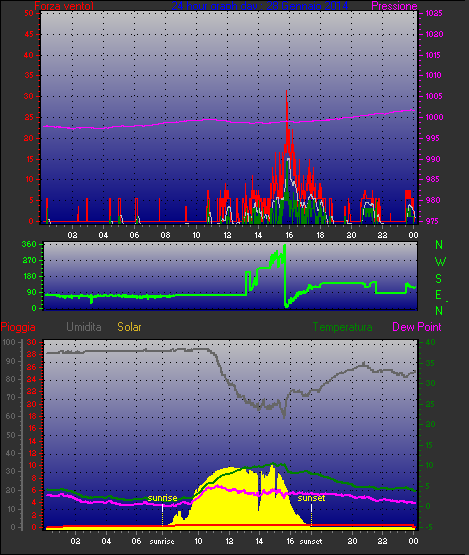Click the sunset label on bottom time axis
469x555 pixels.
click(311, 542)
